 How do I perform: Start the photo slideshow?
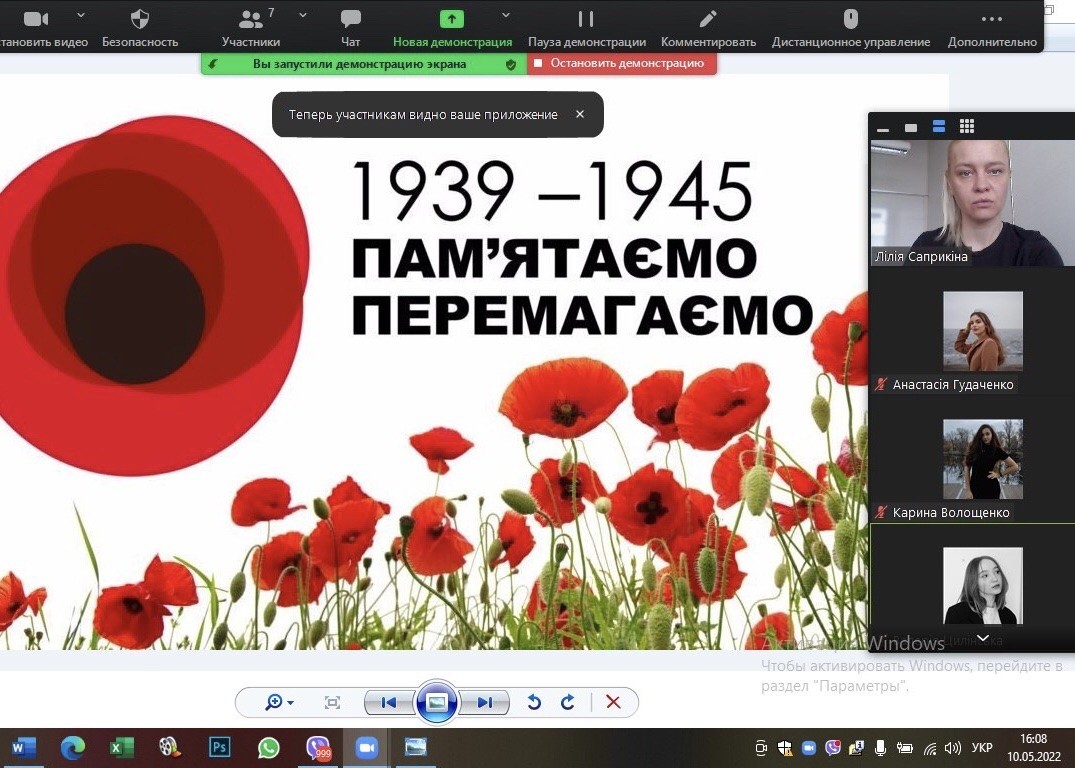point(437,701)
